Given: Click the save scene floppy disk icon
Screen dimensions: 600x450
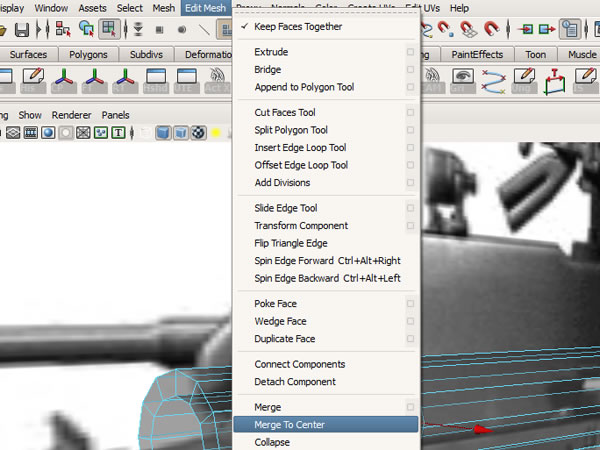Looking at the screenshot, I should coord(22,29).
